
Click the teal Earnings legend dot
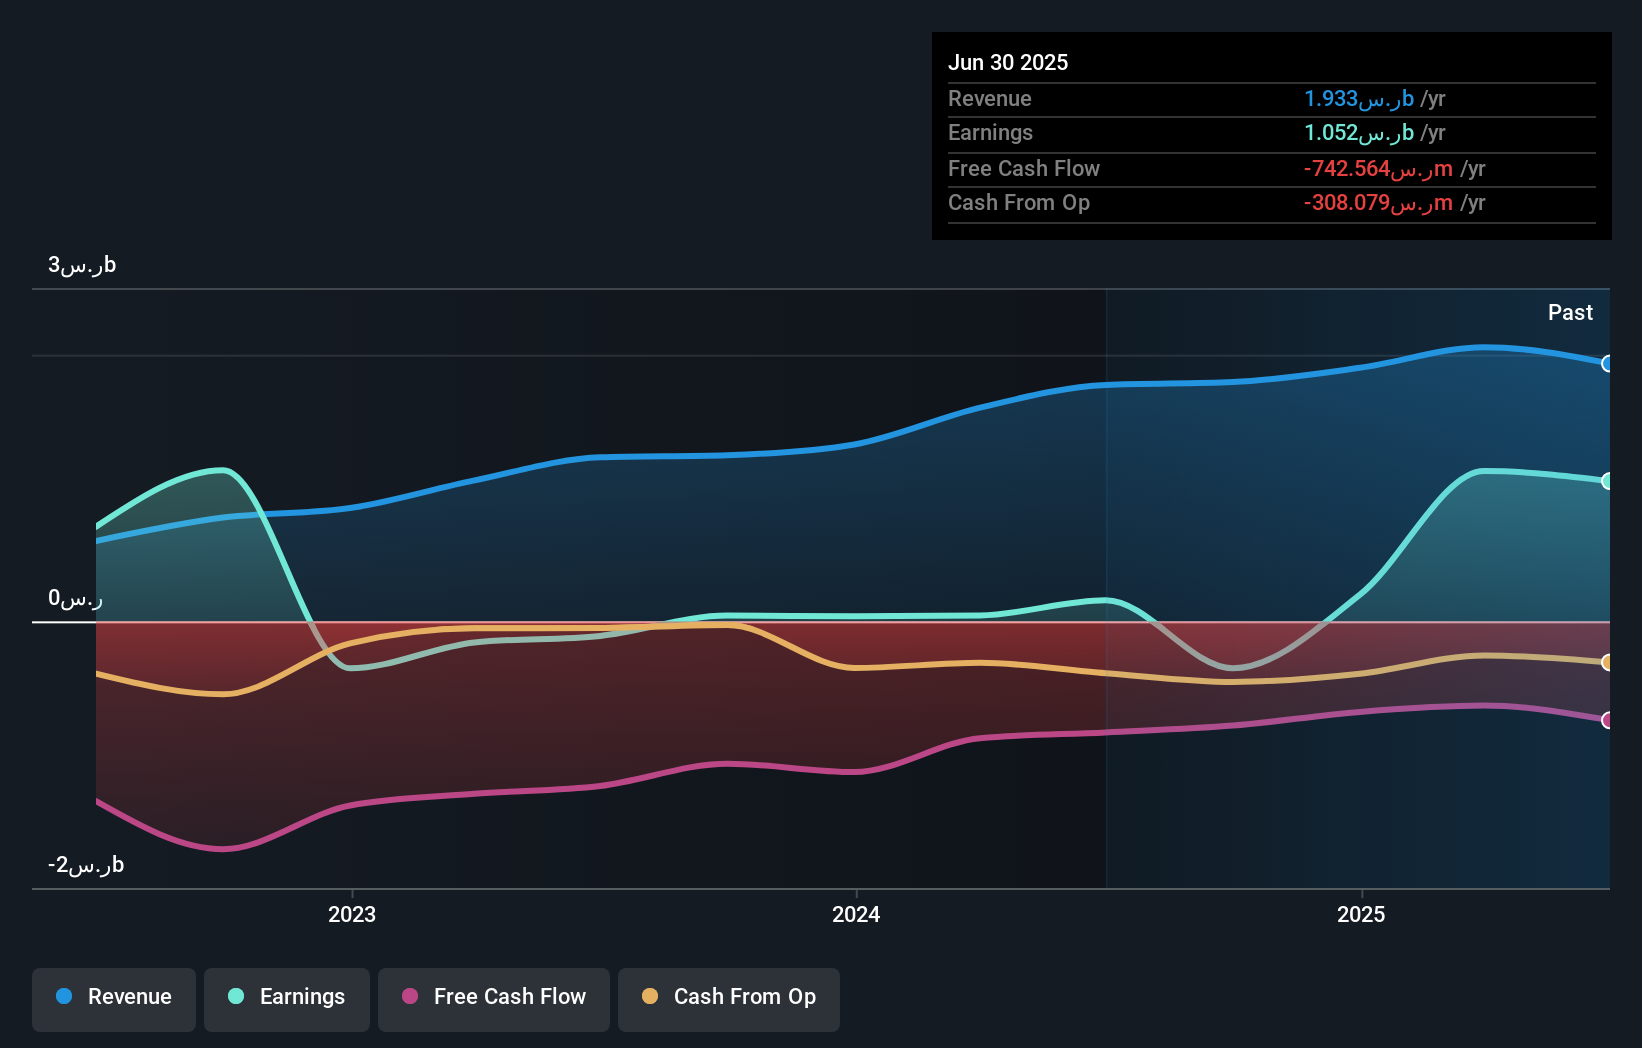click(236, 996)
